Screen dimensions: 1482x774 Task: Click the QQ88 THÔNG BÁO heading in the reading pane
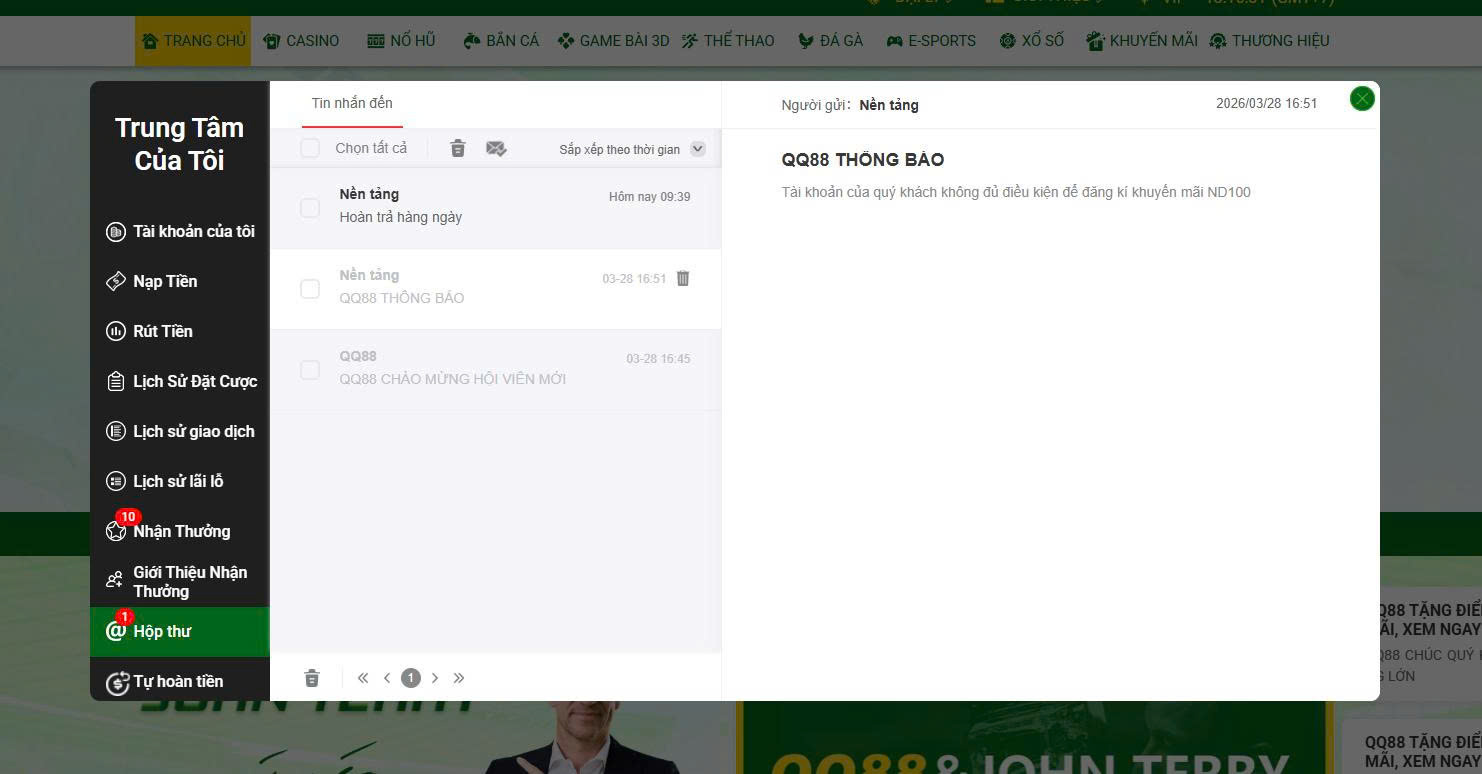tap(863, 160)
